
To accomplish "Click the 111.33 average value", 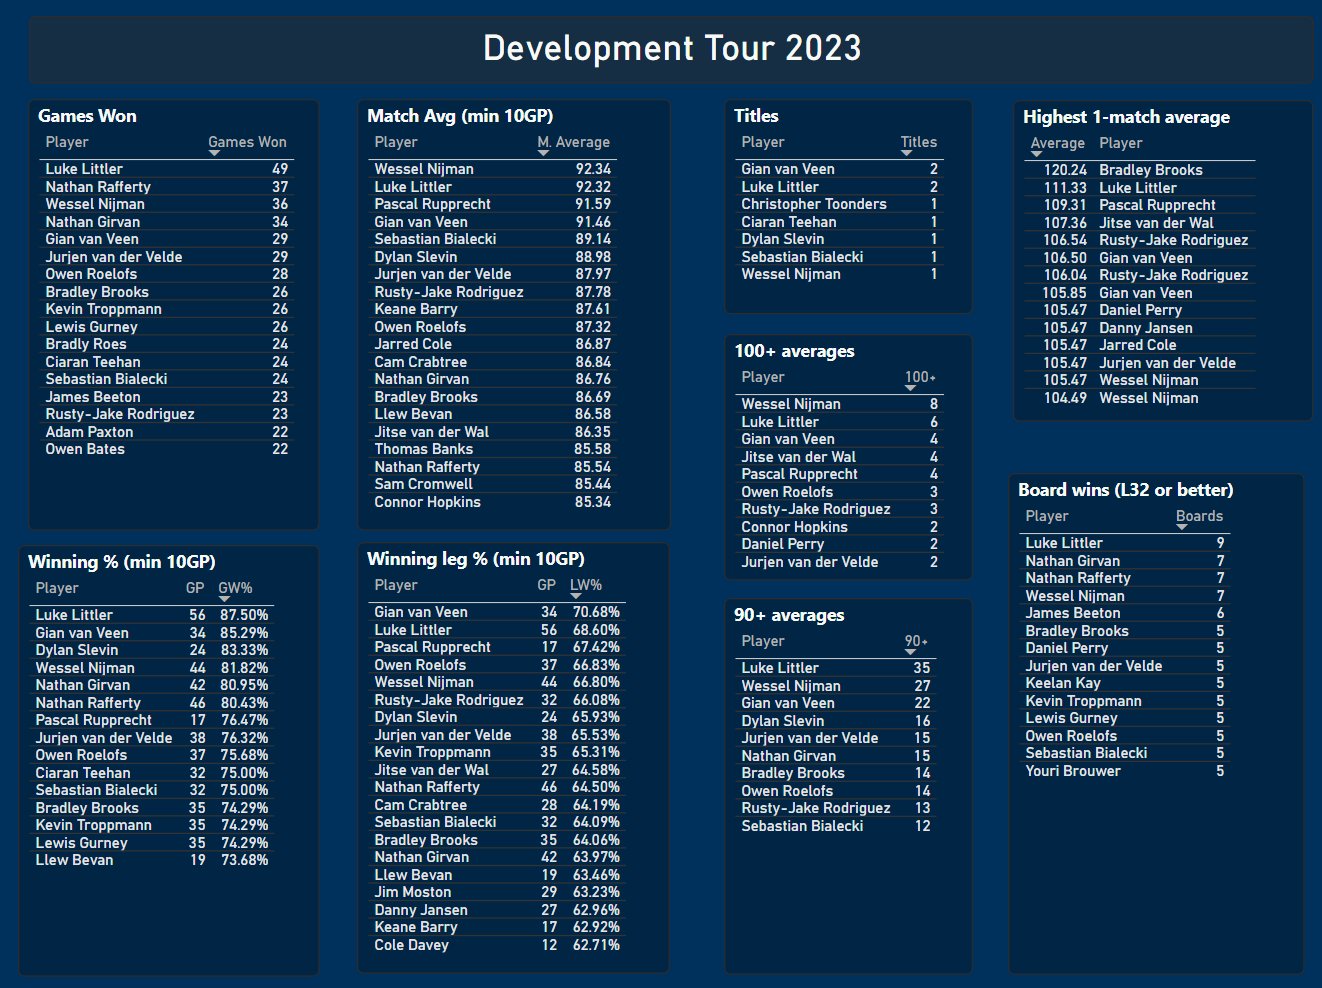I will [1066, 188].
